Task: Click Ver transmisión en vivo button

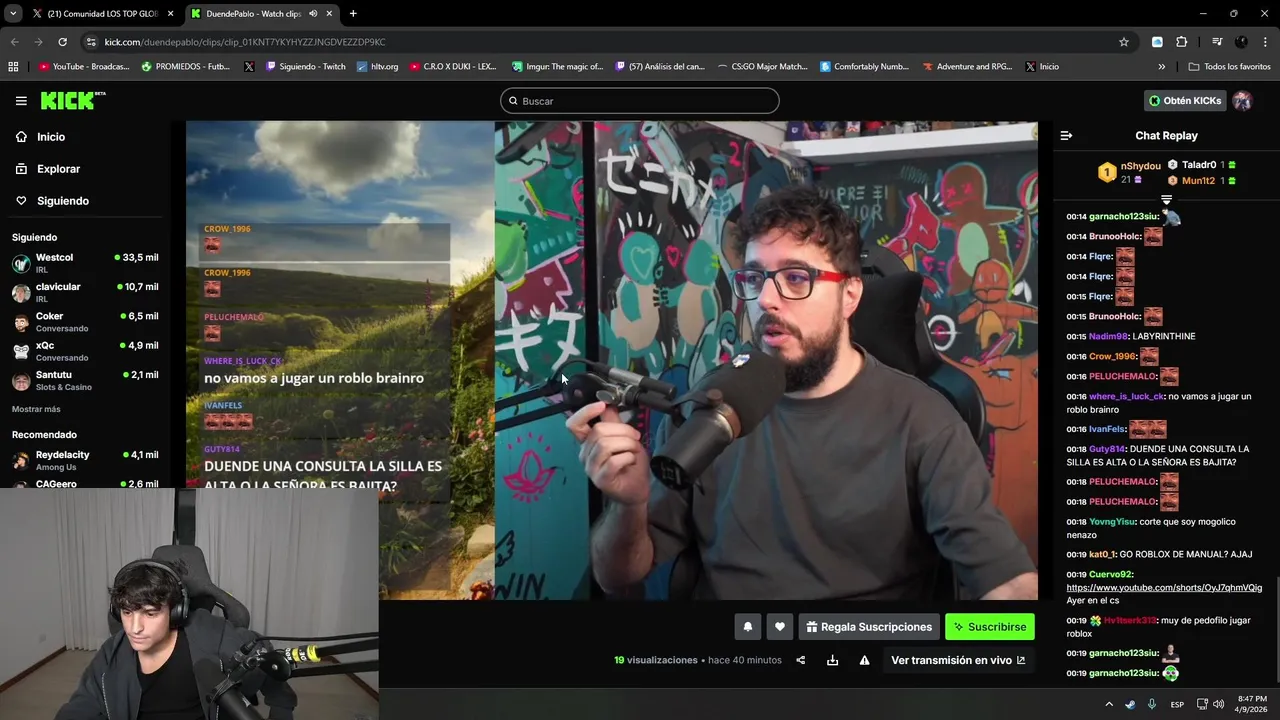Action: point(958,660)
